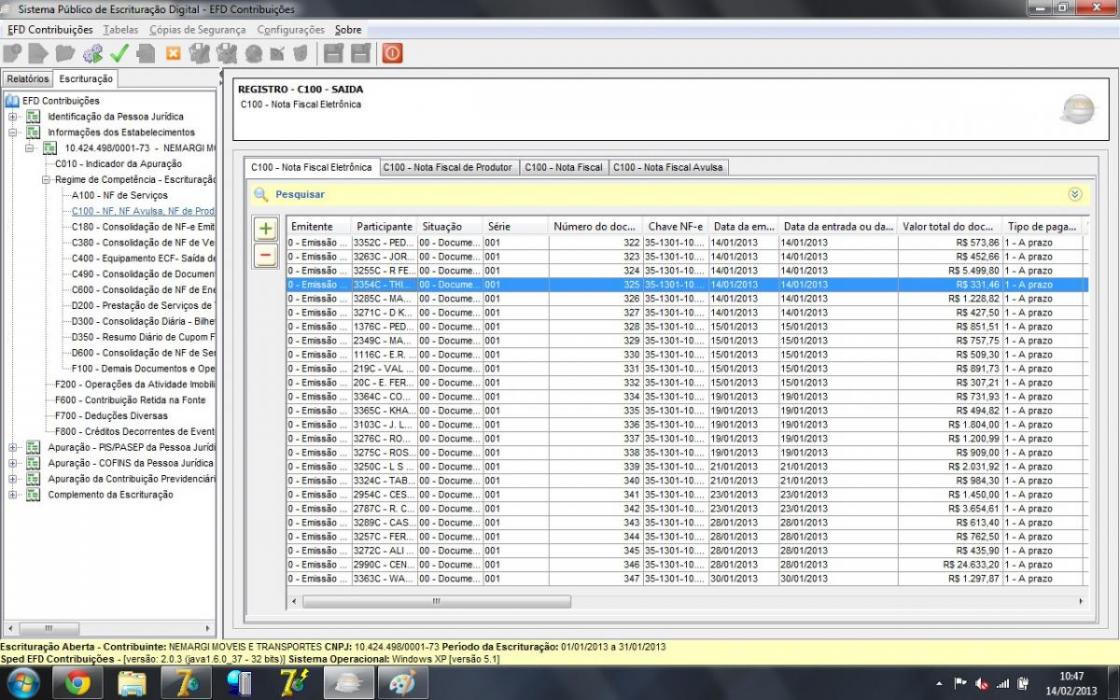This screenshot has height=700, width=1120.
Task: Expand Identificação da Pessoa Jurídica node
Action: tap(13, 116)
